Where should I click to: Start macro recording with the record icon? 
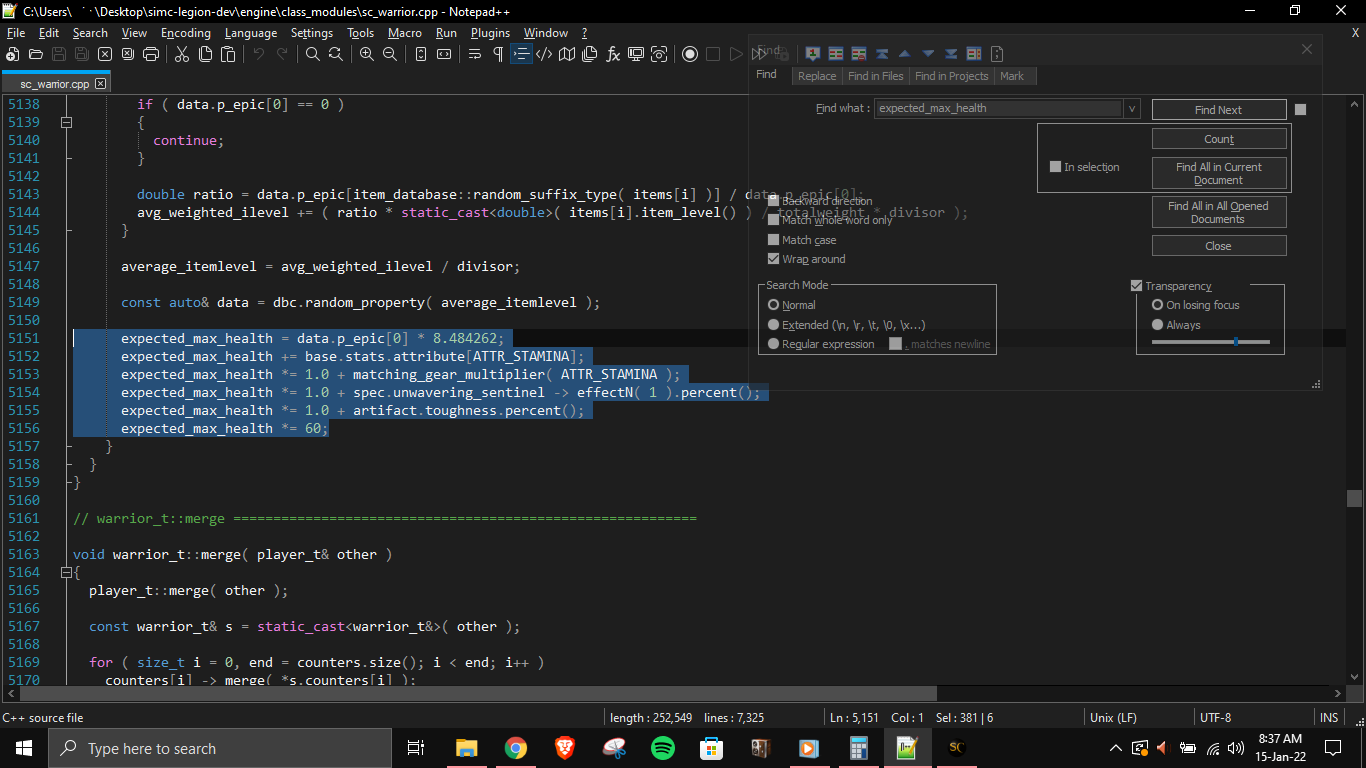point(690,54)
